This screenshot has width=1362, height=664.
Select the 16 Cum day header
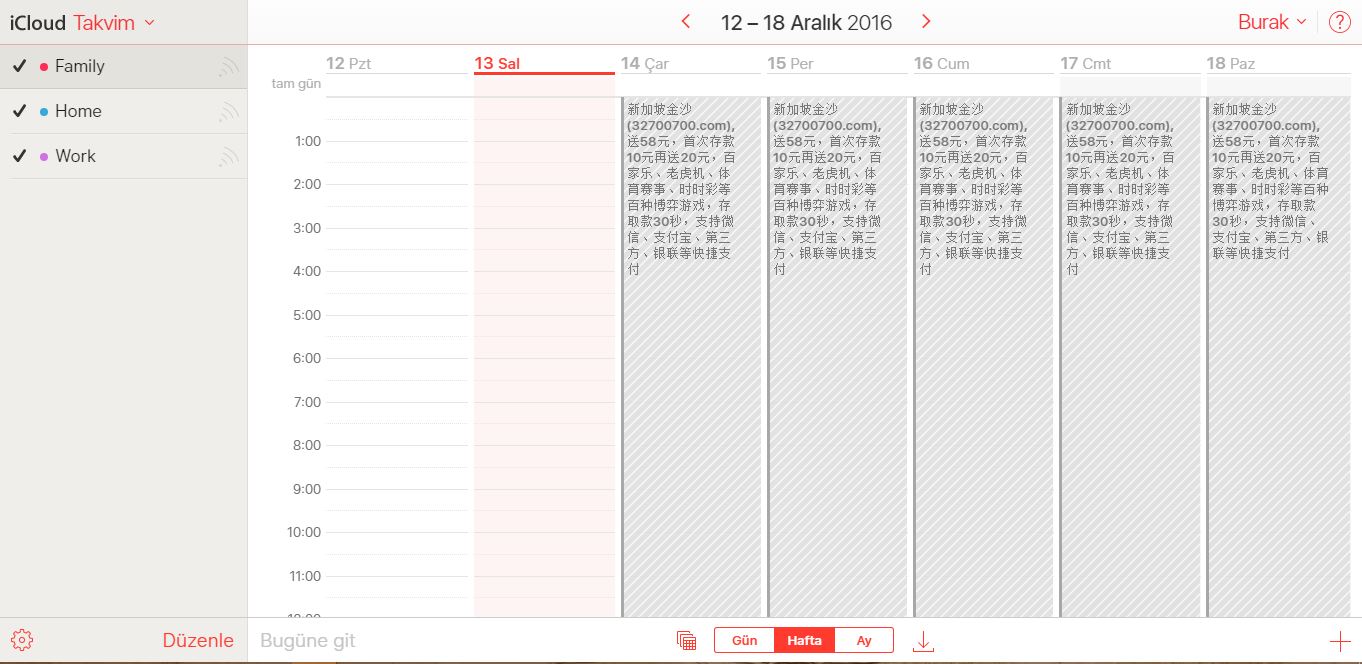(x=941, y=63)
